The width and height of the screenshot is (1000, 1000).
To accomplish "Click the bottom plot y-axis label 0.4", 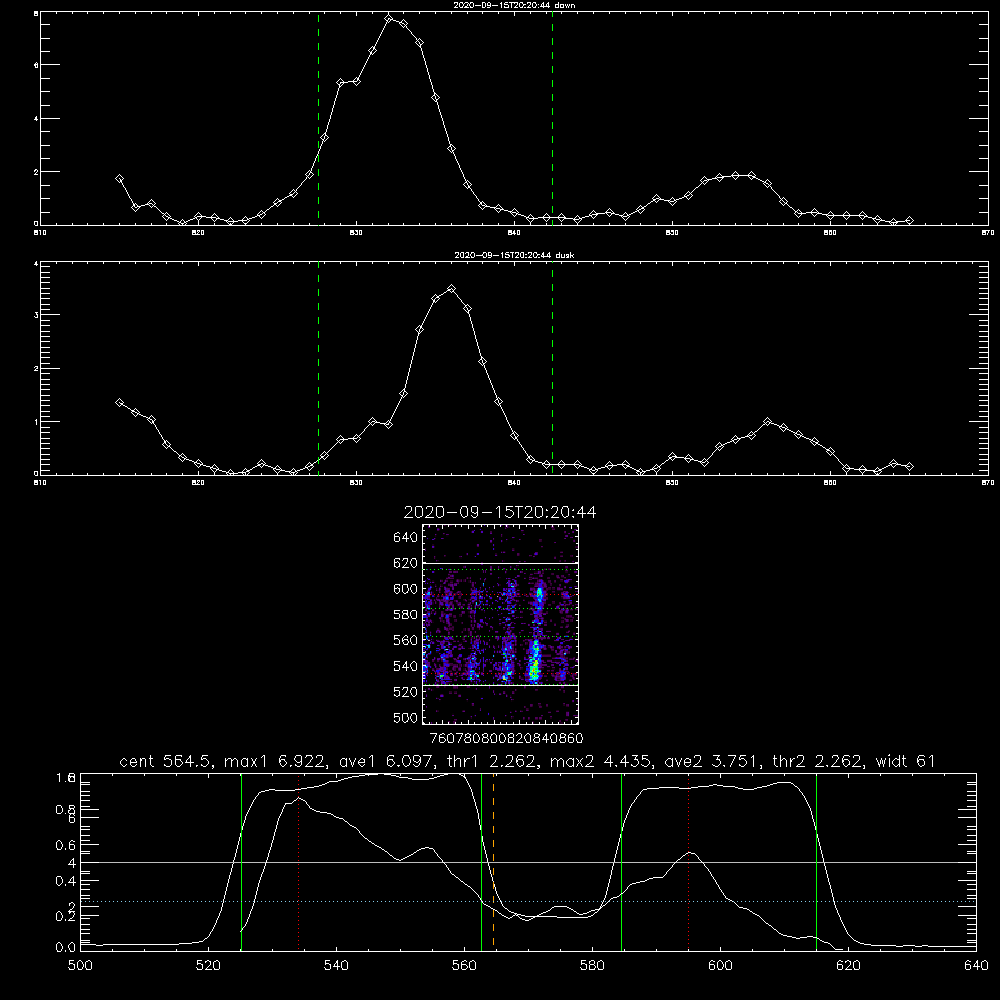I will click(x=66, y=881).
